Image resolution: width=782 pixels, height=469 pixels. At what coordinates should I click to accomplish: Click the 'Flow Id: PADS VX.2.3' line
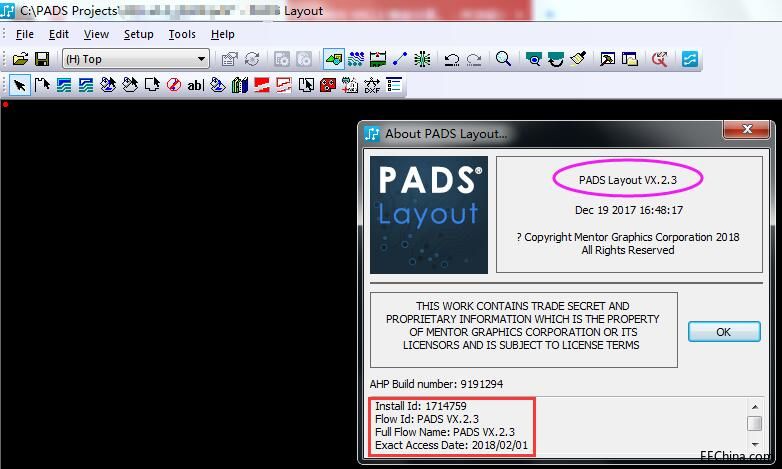point(427,419)
